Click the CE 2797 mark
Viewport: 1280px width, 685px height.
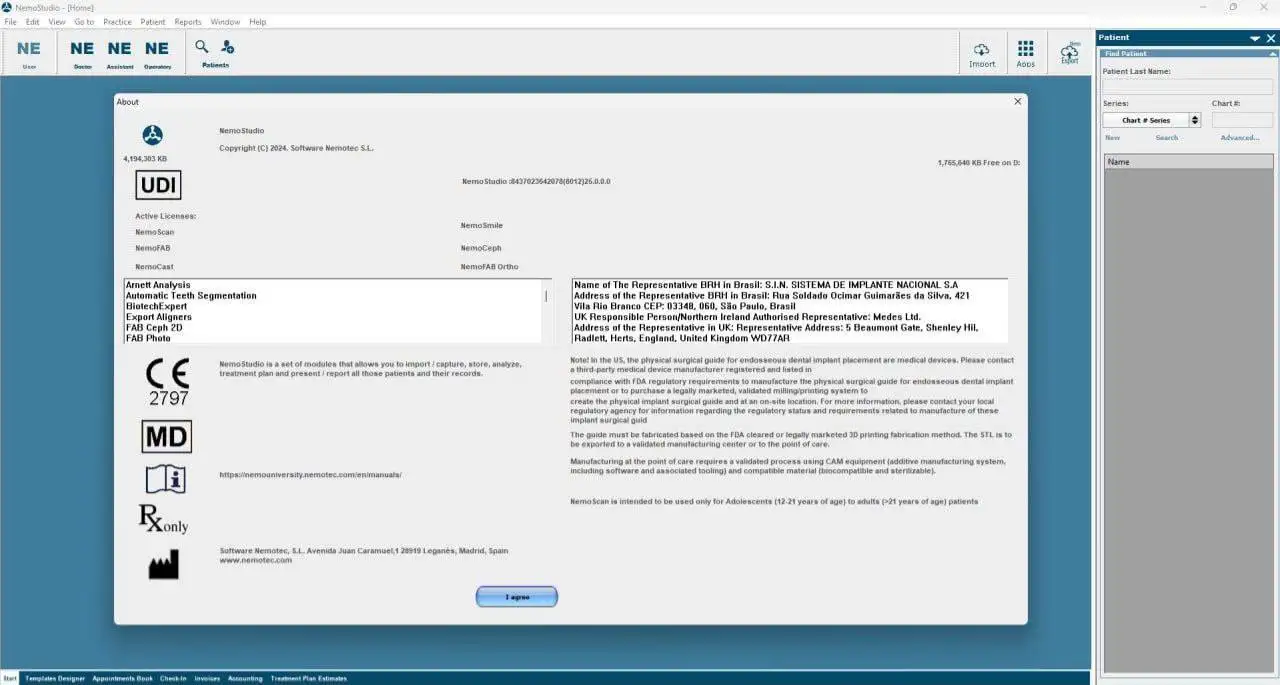(168, 383)
